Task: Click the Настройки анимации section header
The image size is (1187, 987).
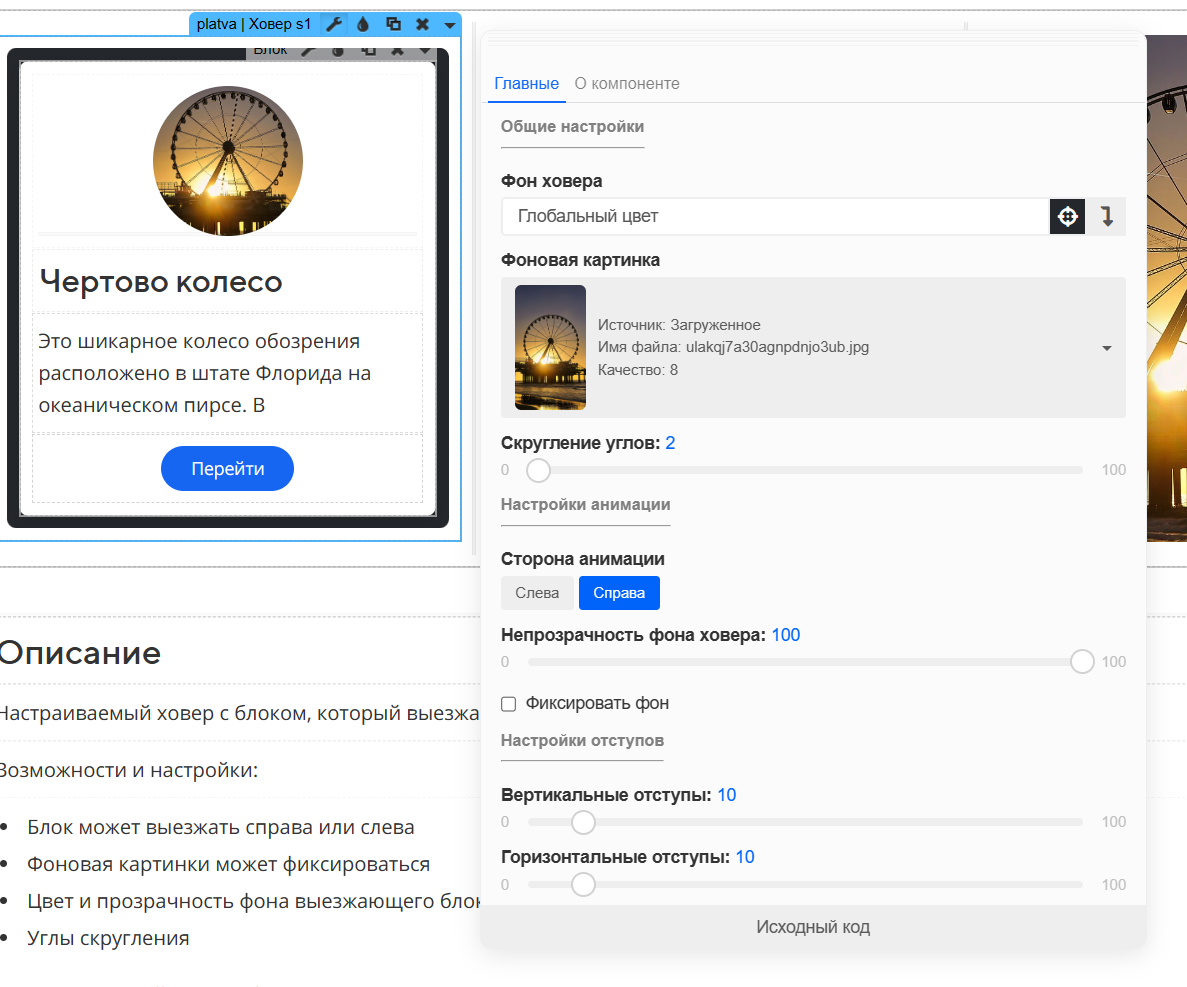Action: click(586, 504)
